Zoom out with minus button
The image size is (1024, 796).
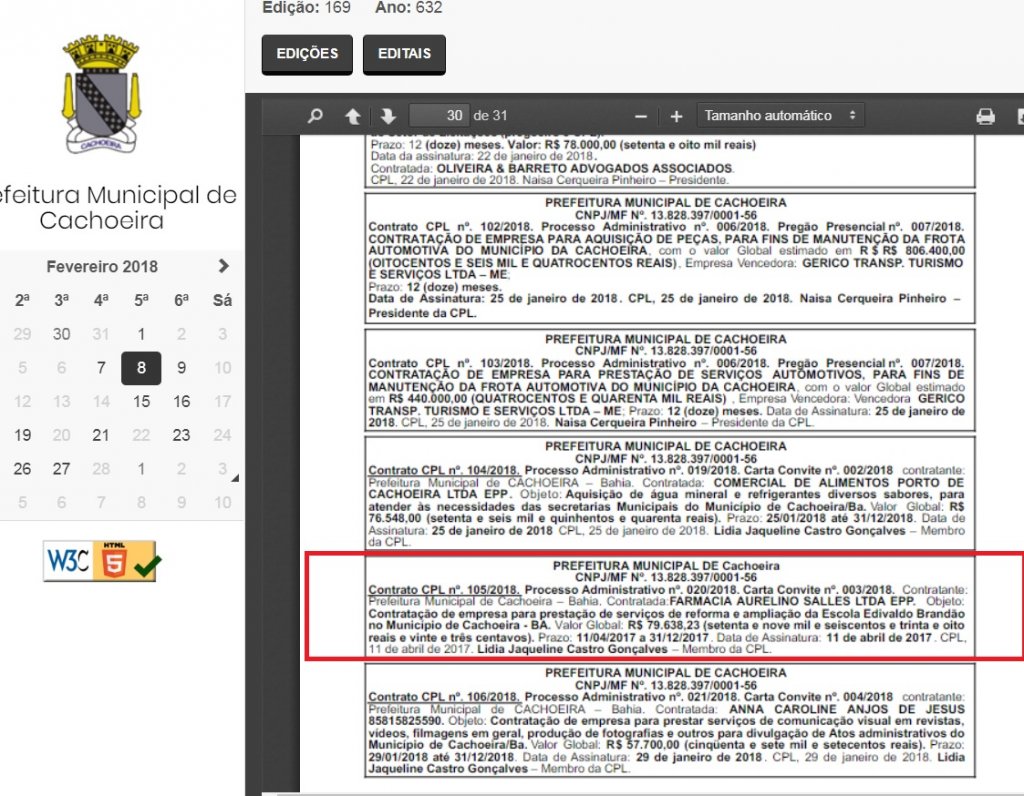pyautogui.click(x=641, y=116)
